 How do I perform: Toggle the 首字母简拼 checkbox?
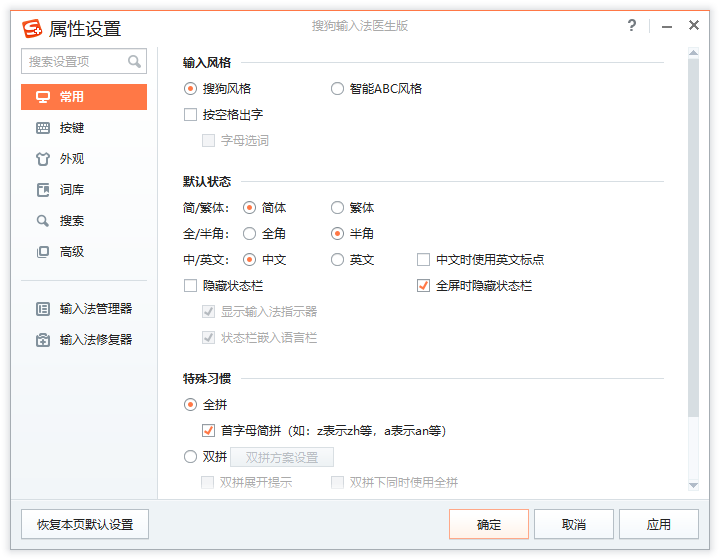tap(208, 431)
